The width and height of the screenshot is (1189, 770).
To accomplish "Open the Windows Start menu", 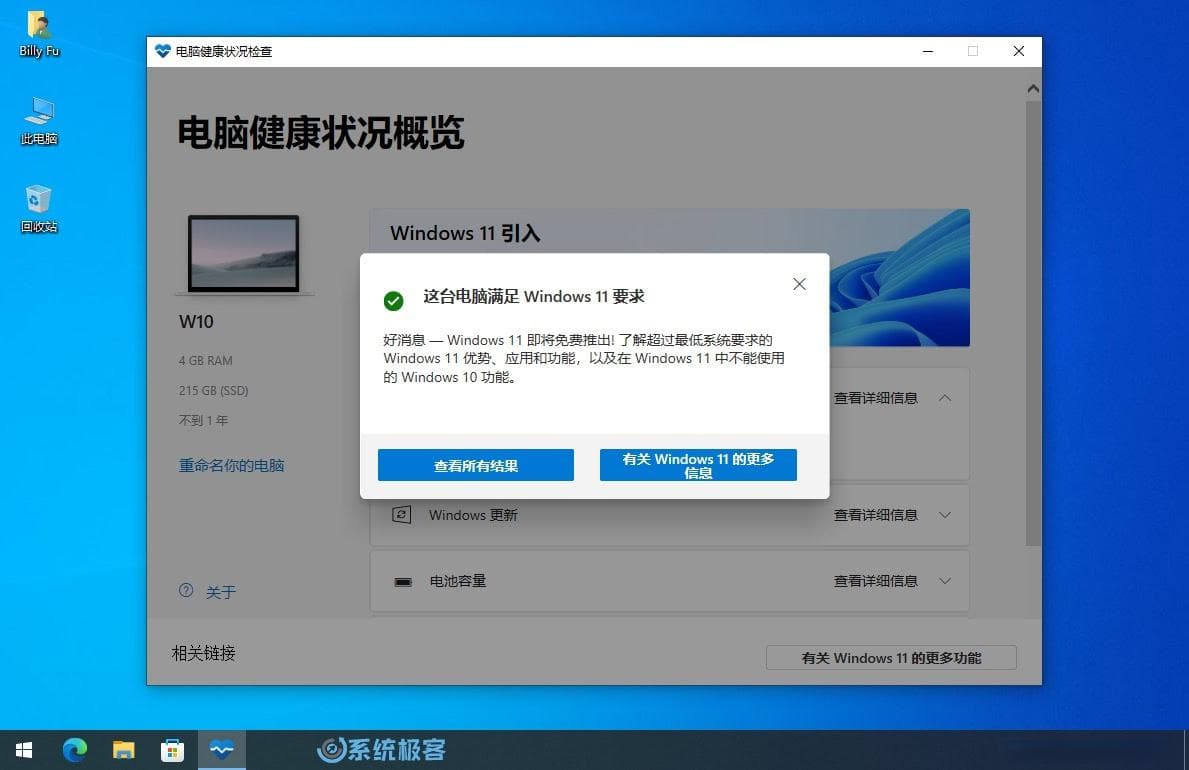I will coord(24,750).
